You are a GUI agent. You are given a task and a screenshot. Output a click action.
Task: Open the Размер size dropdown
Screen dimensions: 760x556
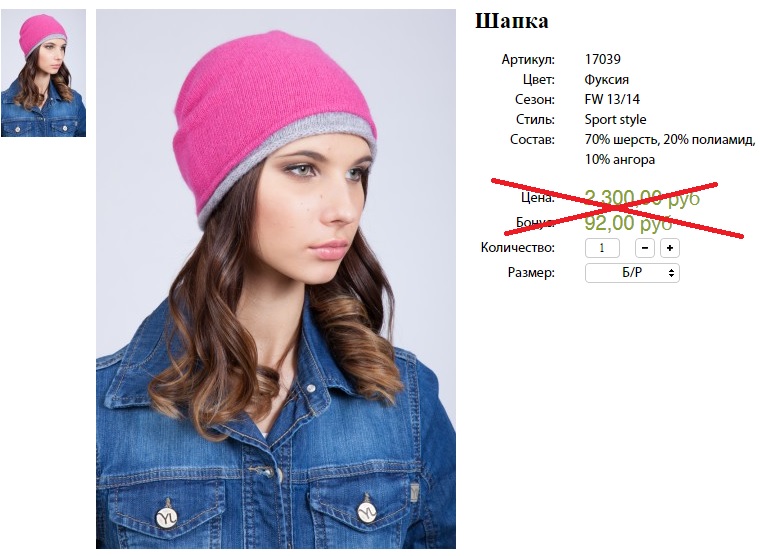(x=632, y=273)
